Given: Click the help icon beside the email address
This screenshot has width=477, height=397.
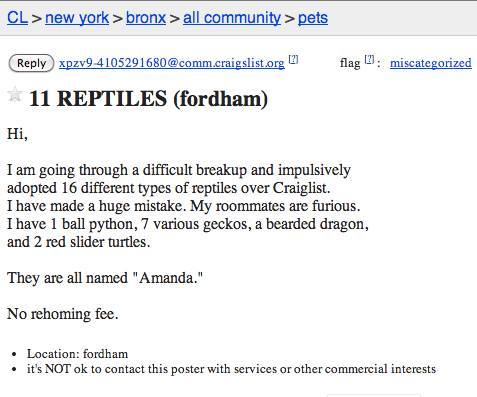Looking at the screenshot, I should (x=293, y=59).
